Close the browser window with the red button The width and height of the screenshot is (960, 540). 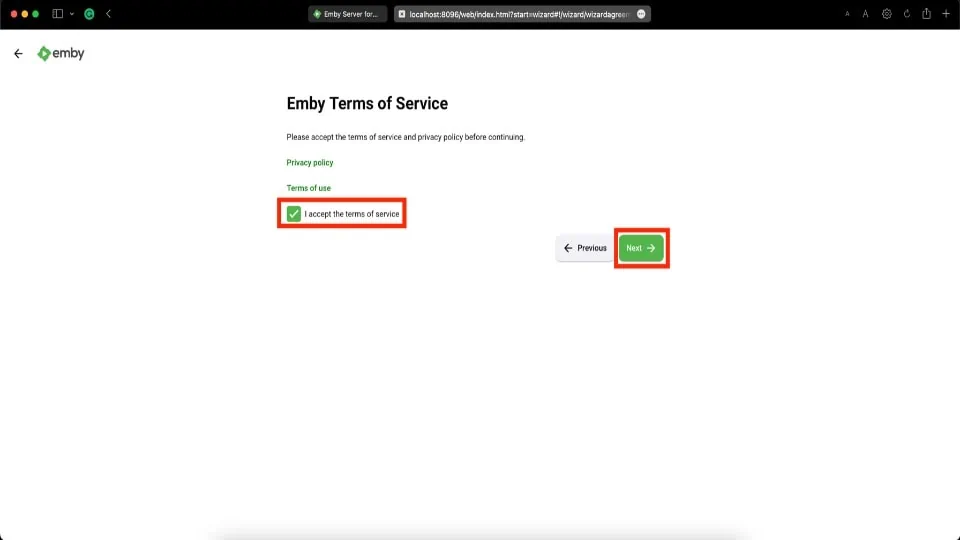(13, 13)
